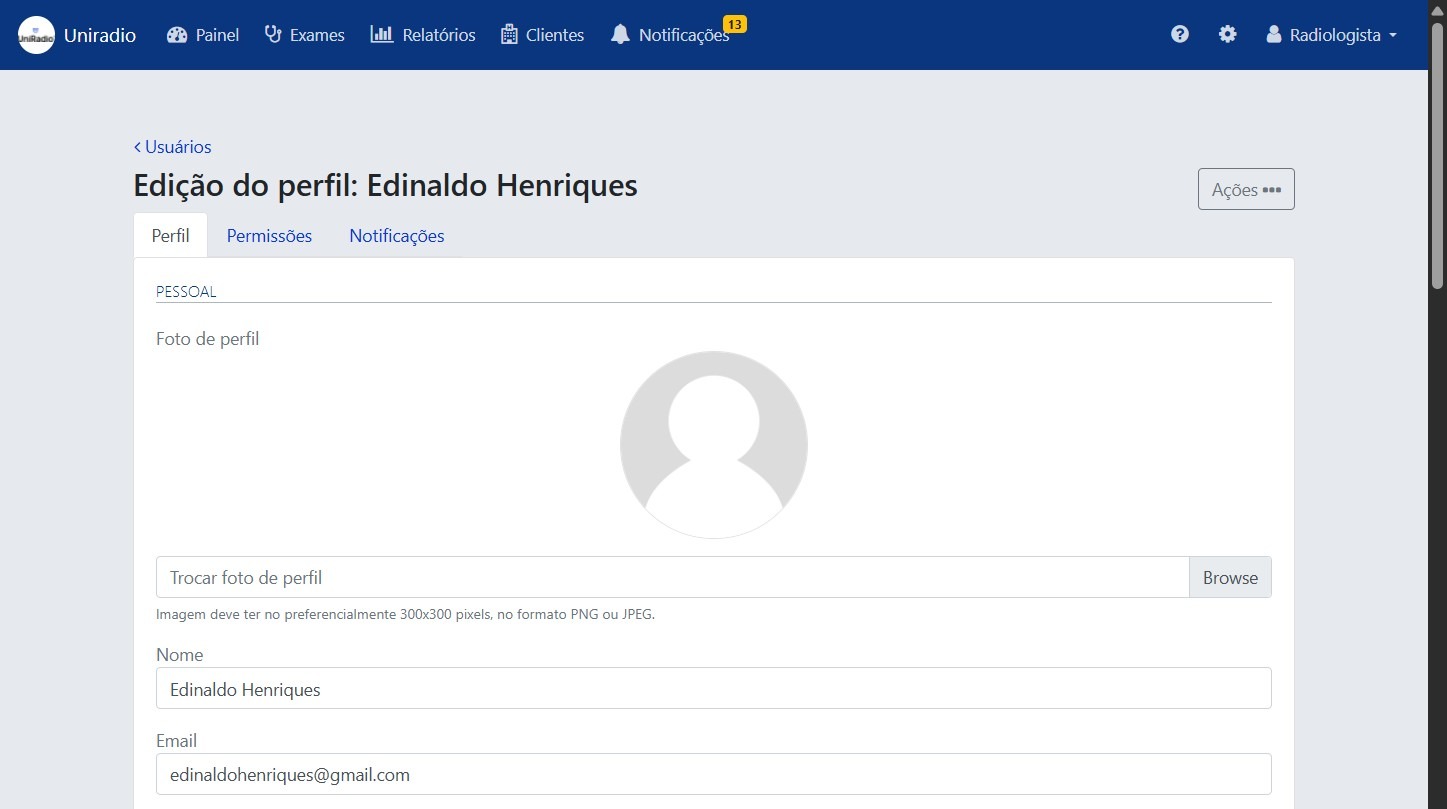1447x809 pixels.
Task: Open the Clientes building icon
Action: pos(508,34)
